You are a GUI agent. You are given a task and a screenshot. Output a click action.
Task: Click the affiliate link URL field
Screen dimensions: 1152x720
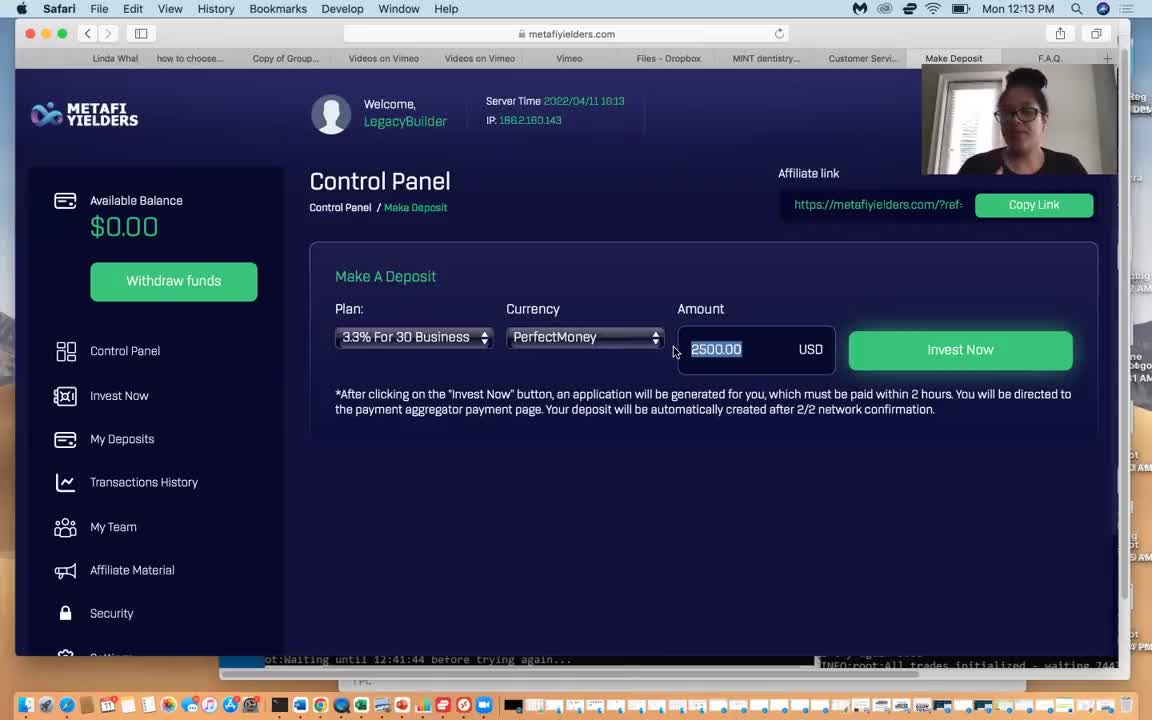coord(878,205)
